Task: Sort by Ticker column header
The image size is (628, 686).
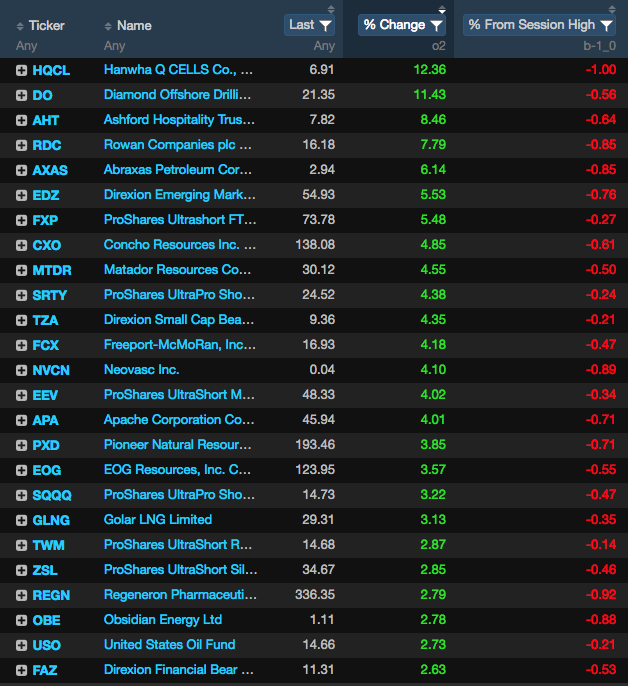Action: [x=40, y=26]
